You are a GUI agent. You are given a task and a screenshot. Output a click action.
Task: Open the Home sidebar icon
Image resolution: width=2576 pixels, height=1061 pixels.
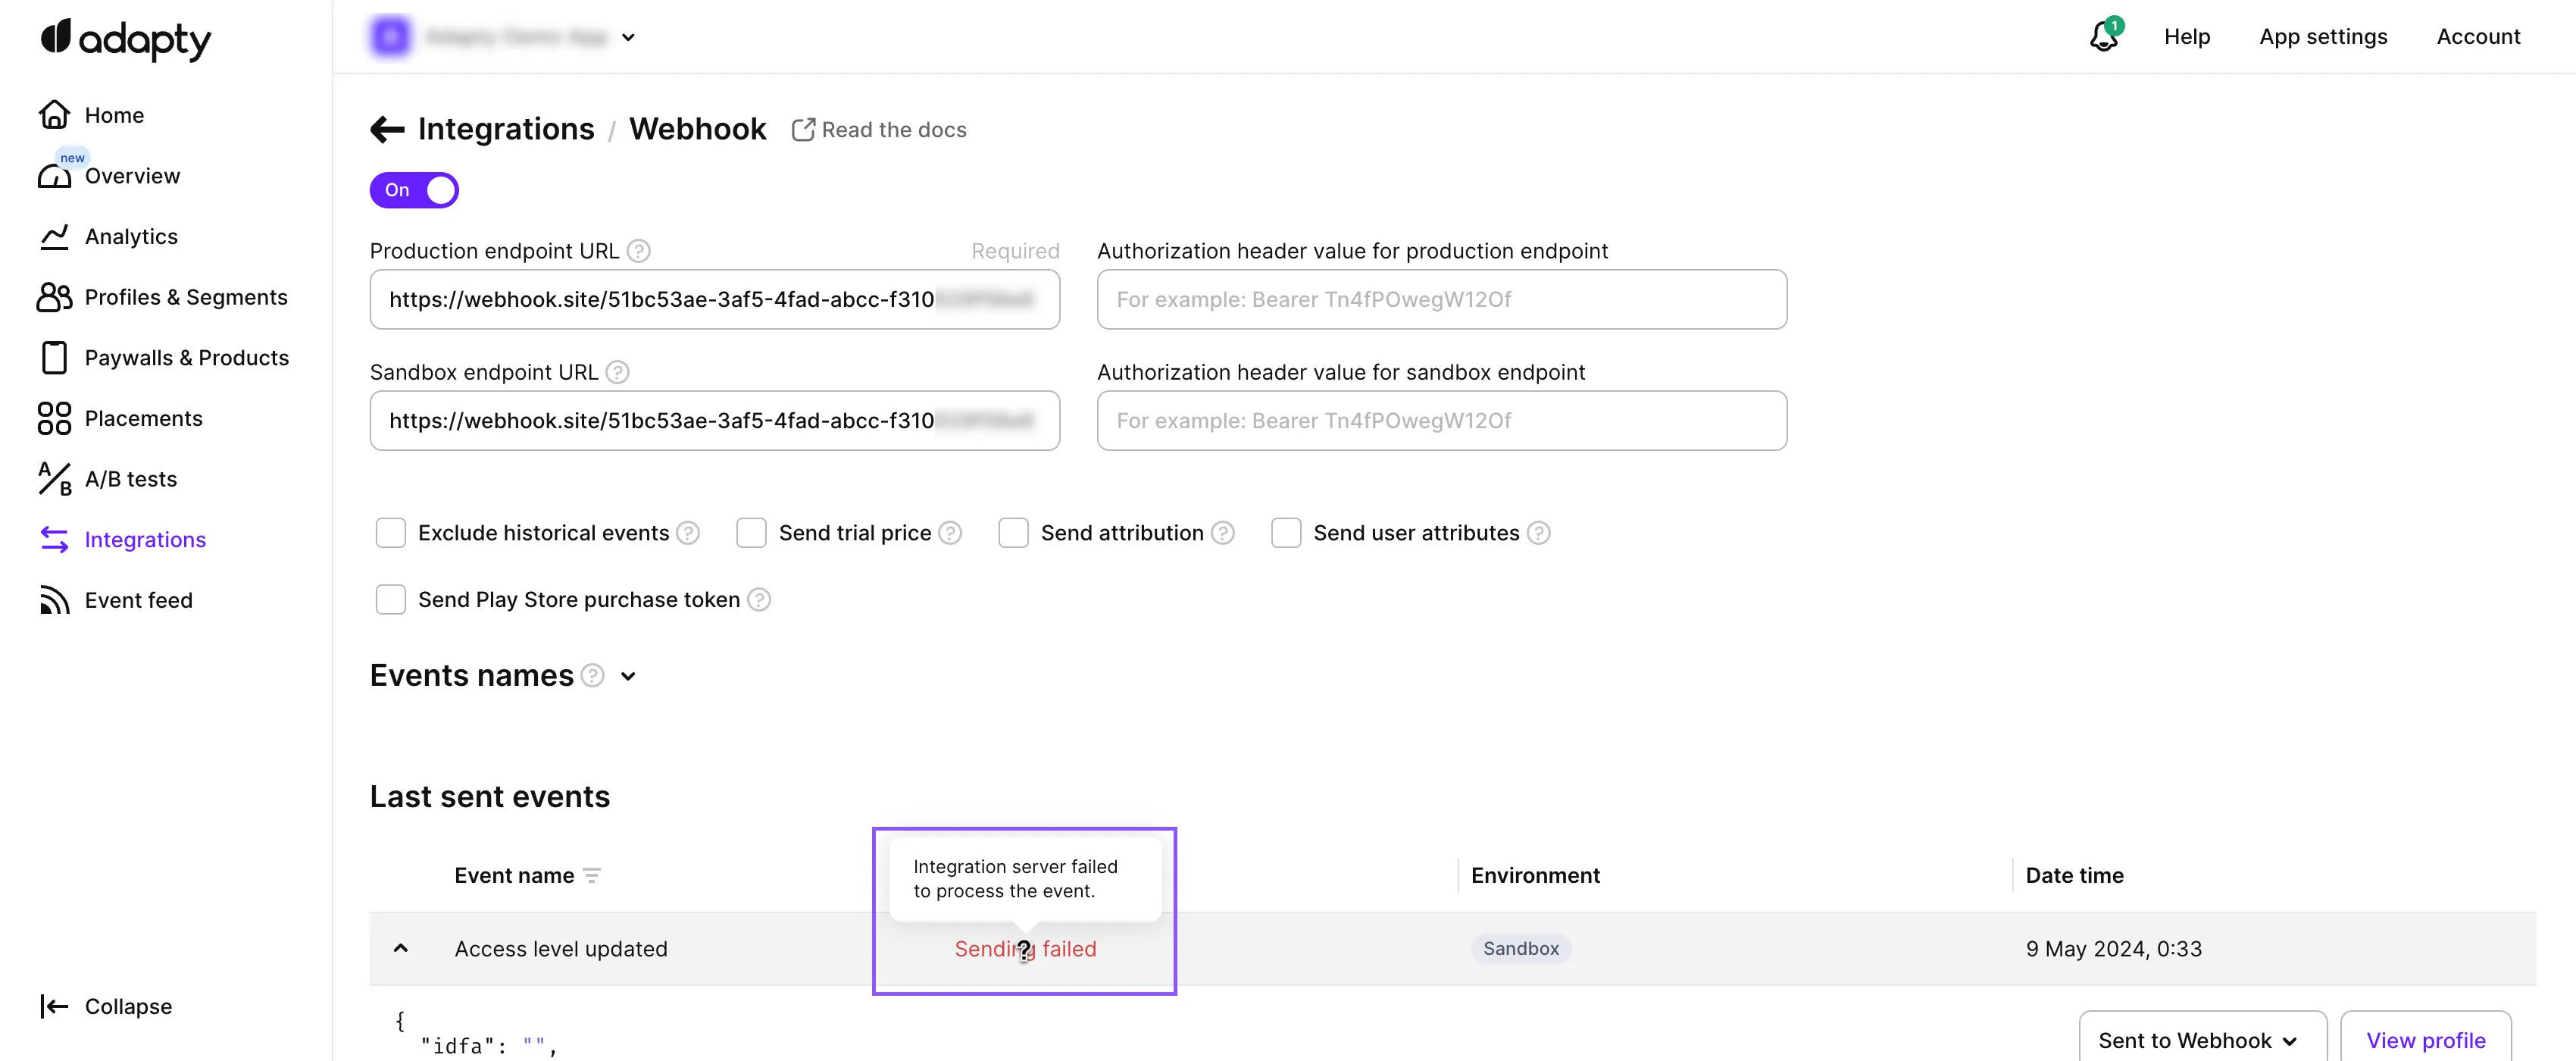54,114
